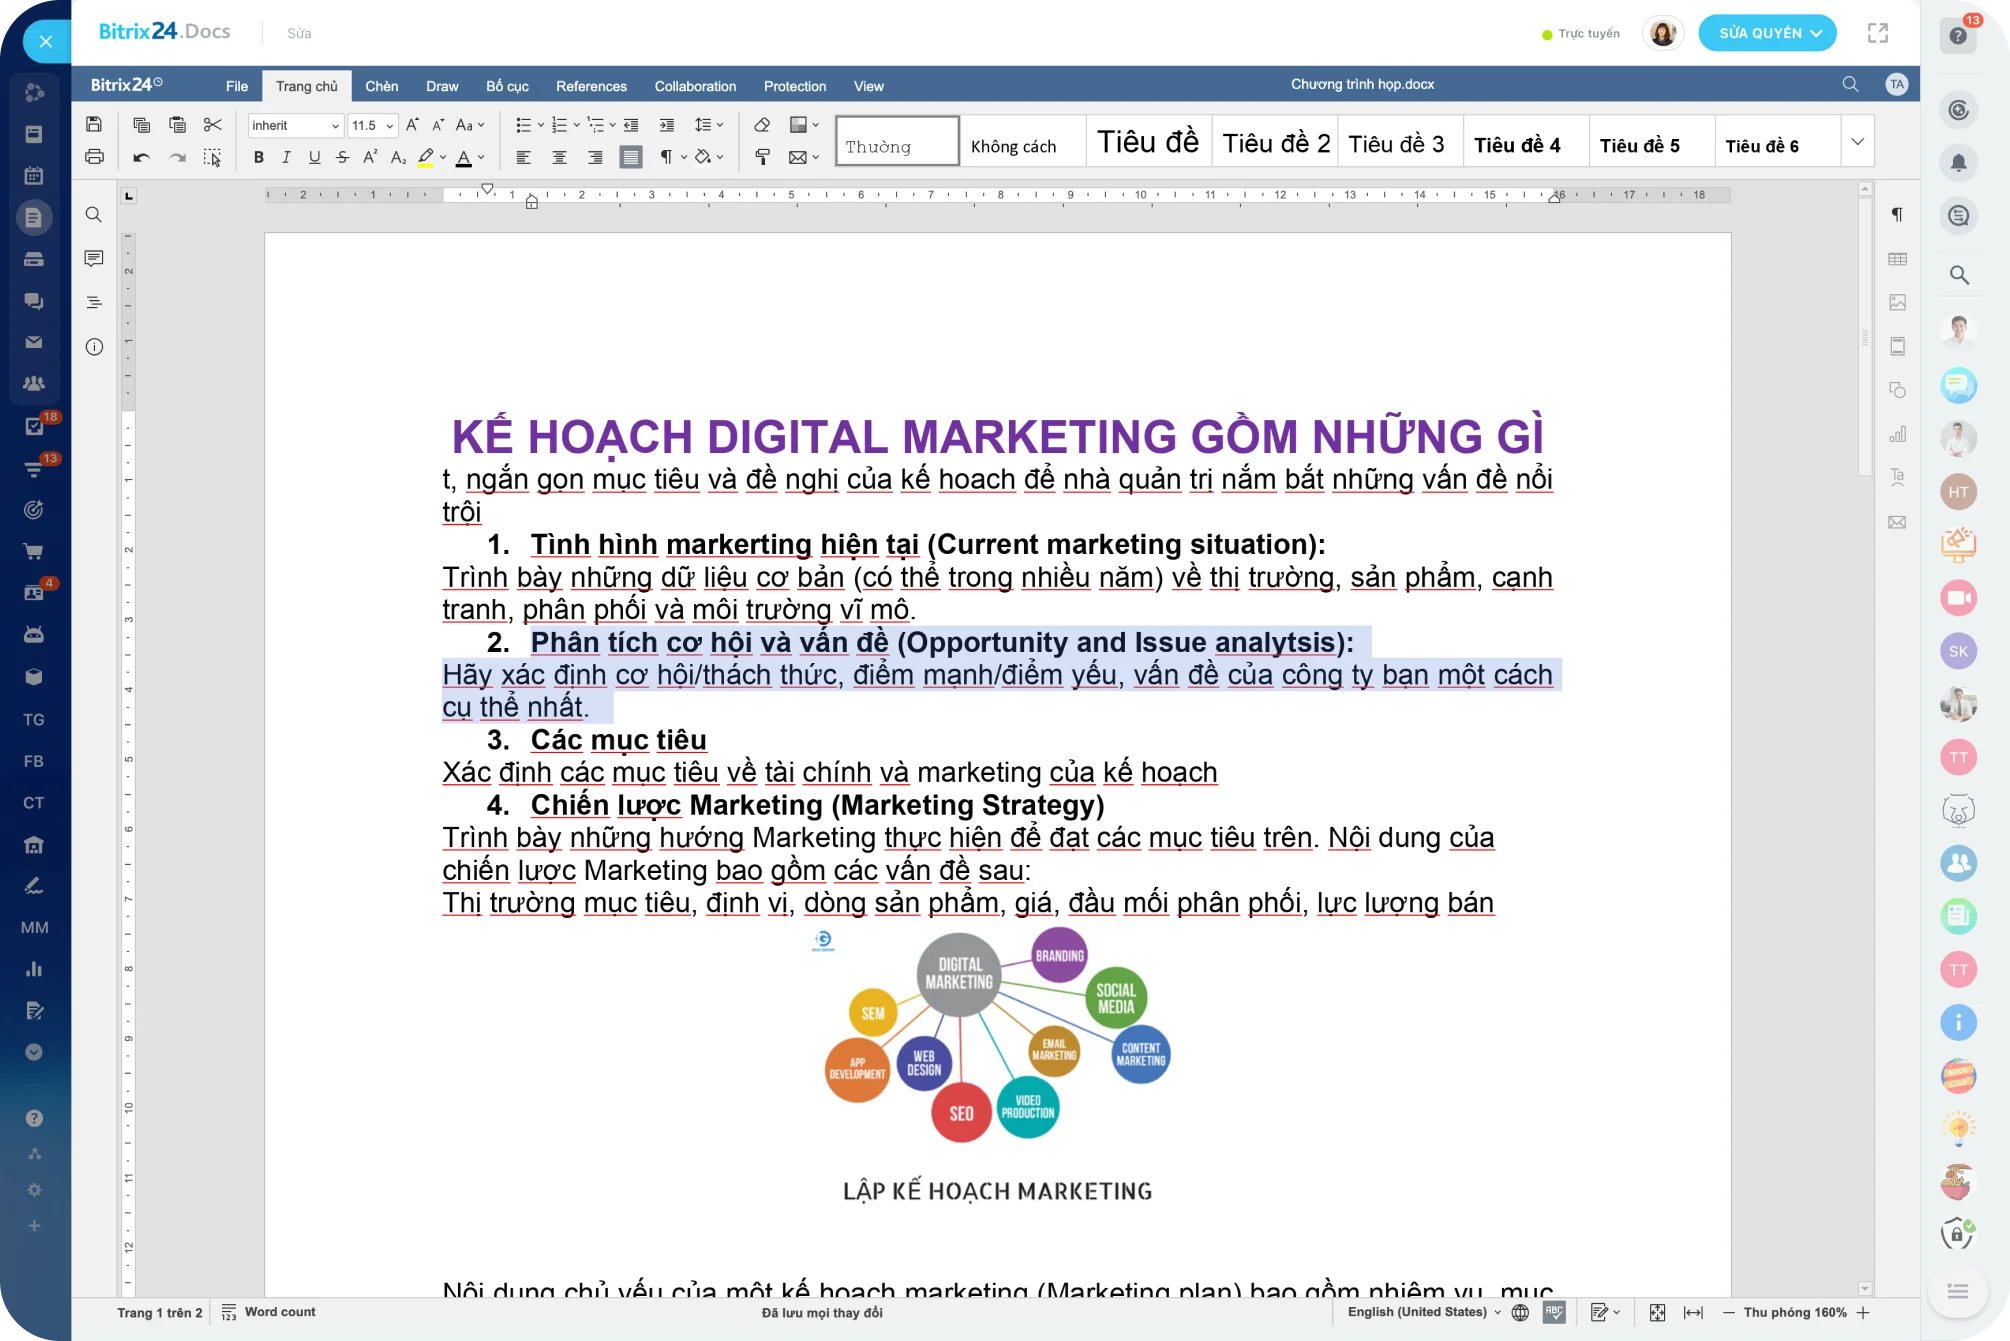Toggle Italic formatting
Screen dimensions: 2010x1341
286,157
